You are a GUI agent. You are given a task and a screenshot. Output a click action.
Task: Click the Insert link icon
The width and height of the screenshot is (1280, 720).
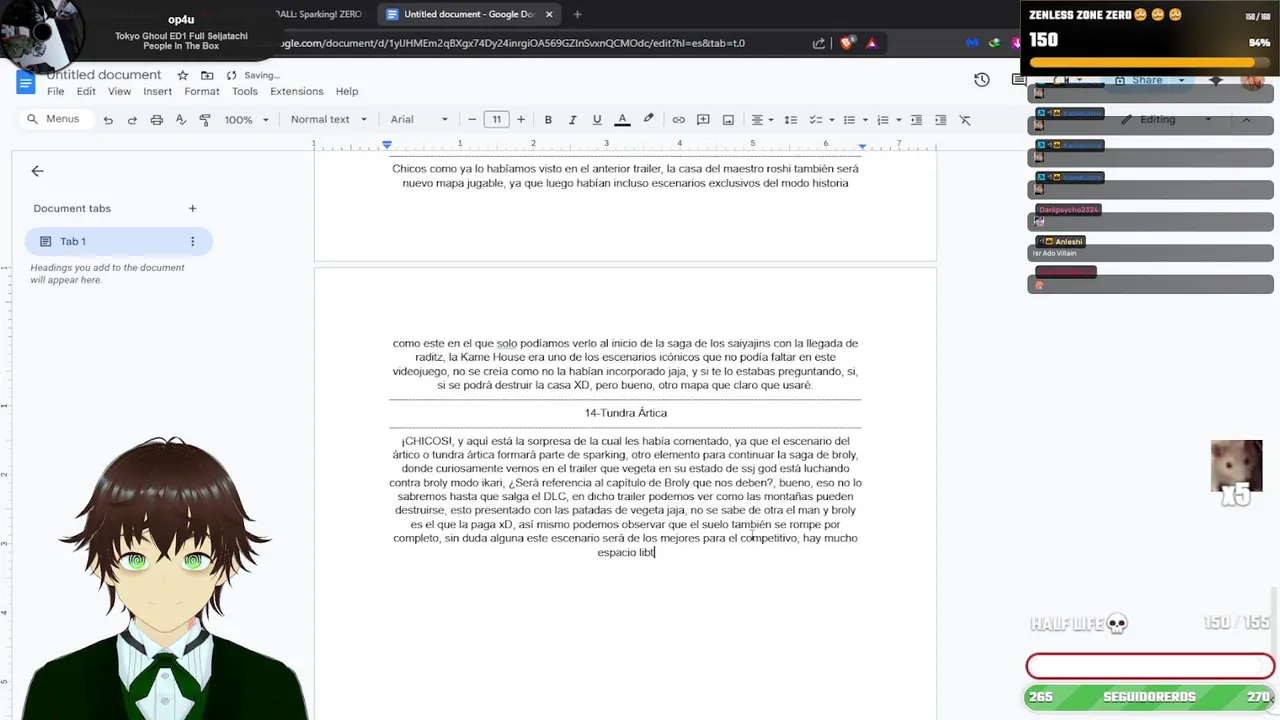(679, 120)
